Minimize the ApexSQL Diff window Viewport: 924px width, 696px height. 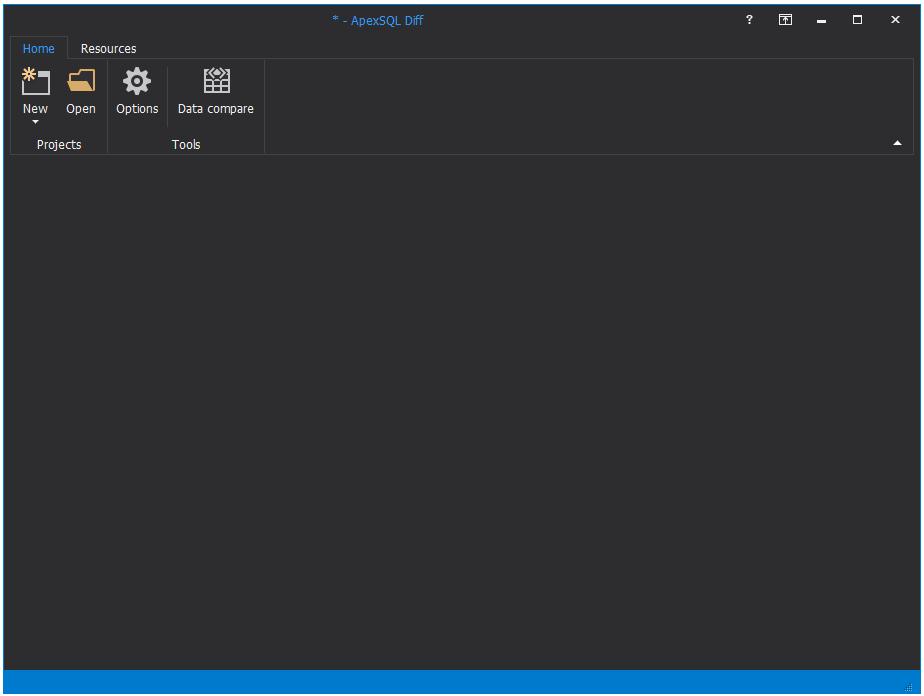[821, 20]
